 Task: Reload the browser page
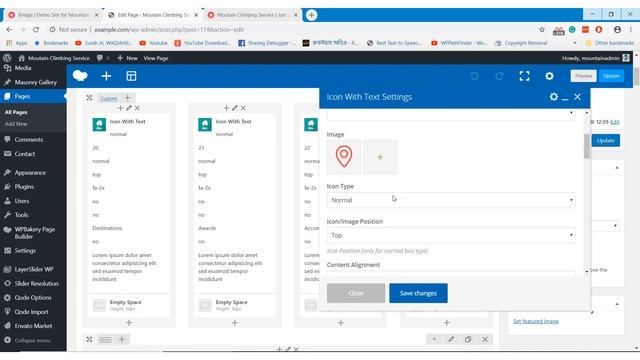tap(36, 29)
